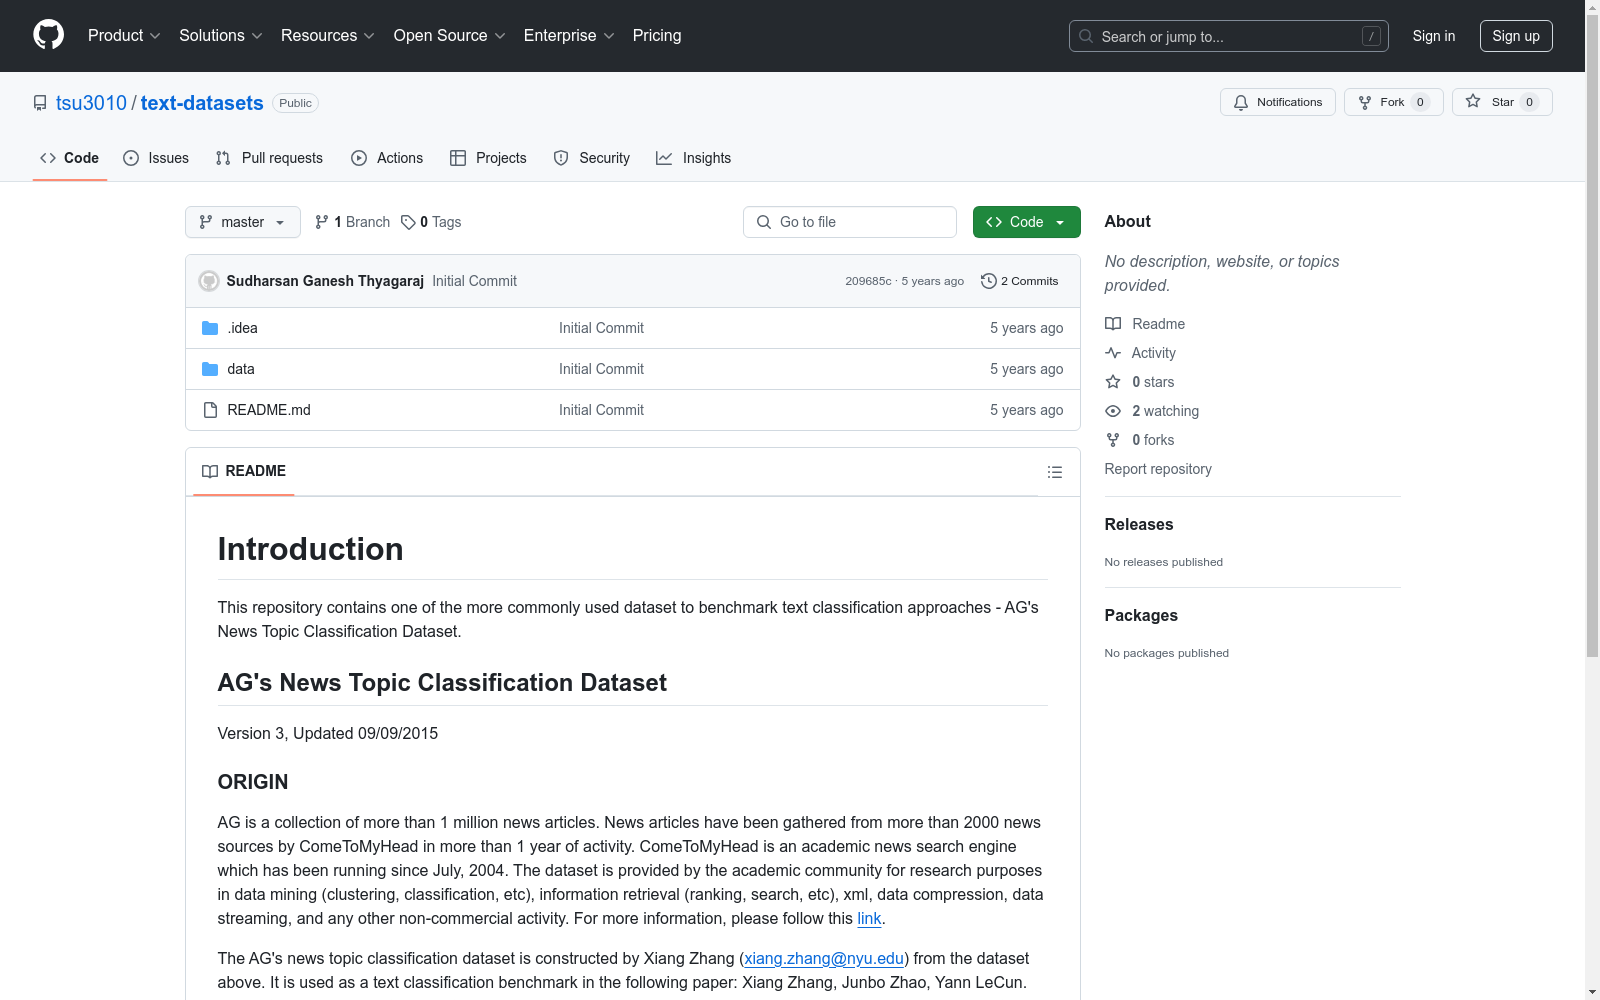Screen dimensions: 1600x1000
Task: Open the tsu3010 owner profile link
Action: 91,103
